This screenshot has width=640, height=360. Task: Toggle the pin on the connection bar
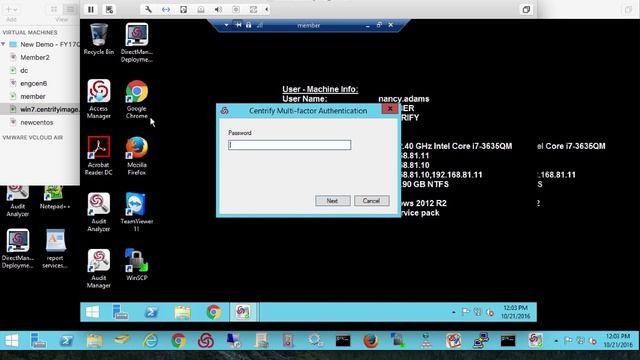[238, 25]
